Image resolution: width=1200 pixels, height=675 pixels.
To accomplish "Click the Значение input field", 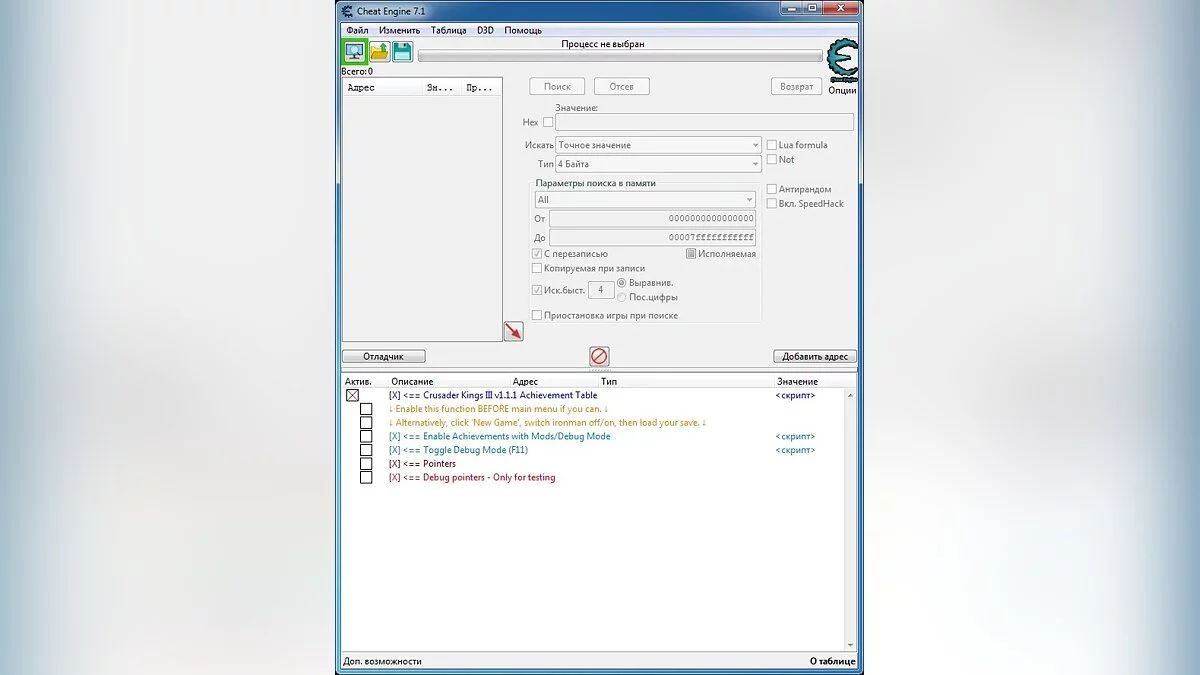I will 704,122.
